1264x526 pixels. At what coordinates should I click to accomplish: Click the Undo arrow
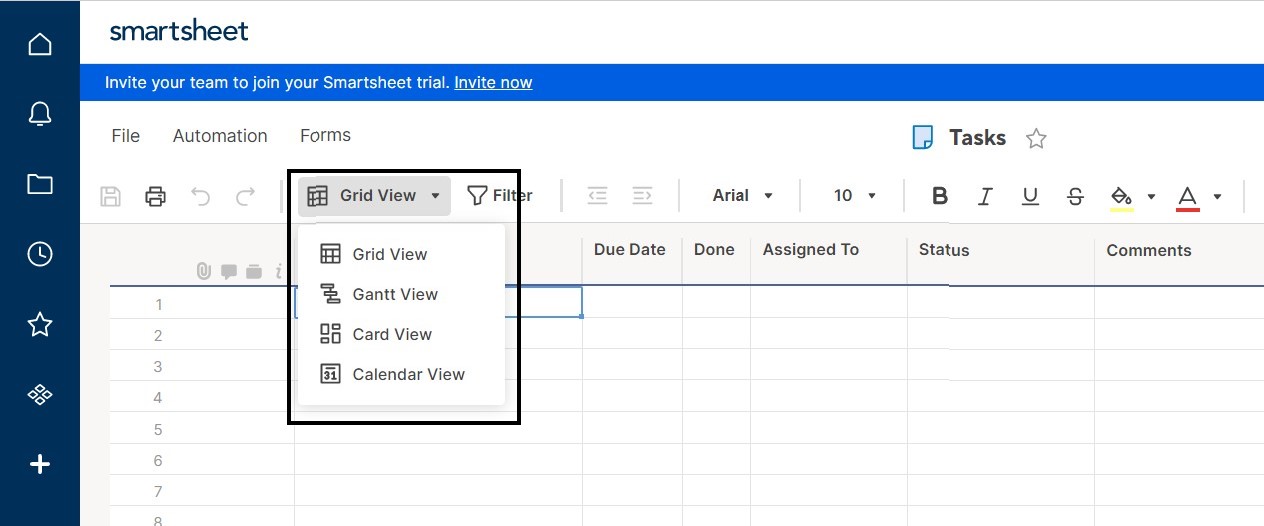[201, 196]
